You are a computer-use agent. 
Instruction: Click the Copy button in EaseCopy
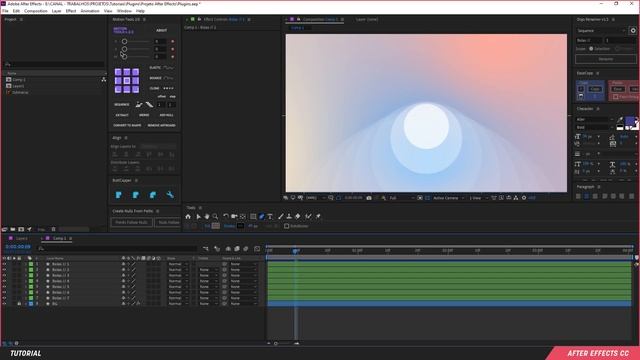pos(595,89)
